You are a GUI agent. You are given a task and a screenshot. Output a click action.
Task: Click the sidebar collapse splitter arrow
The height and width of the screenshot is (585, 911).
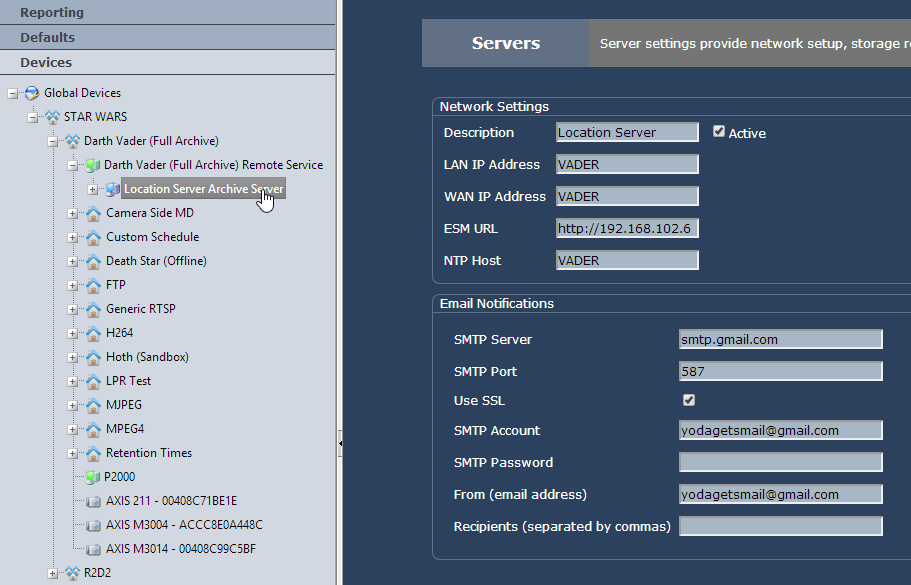339,443
